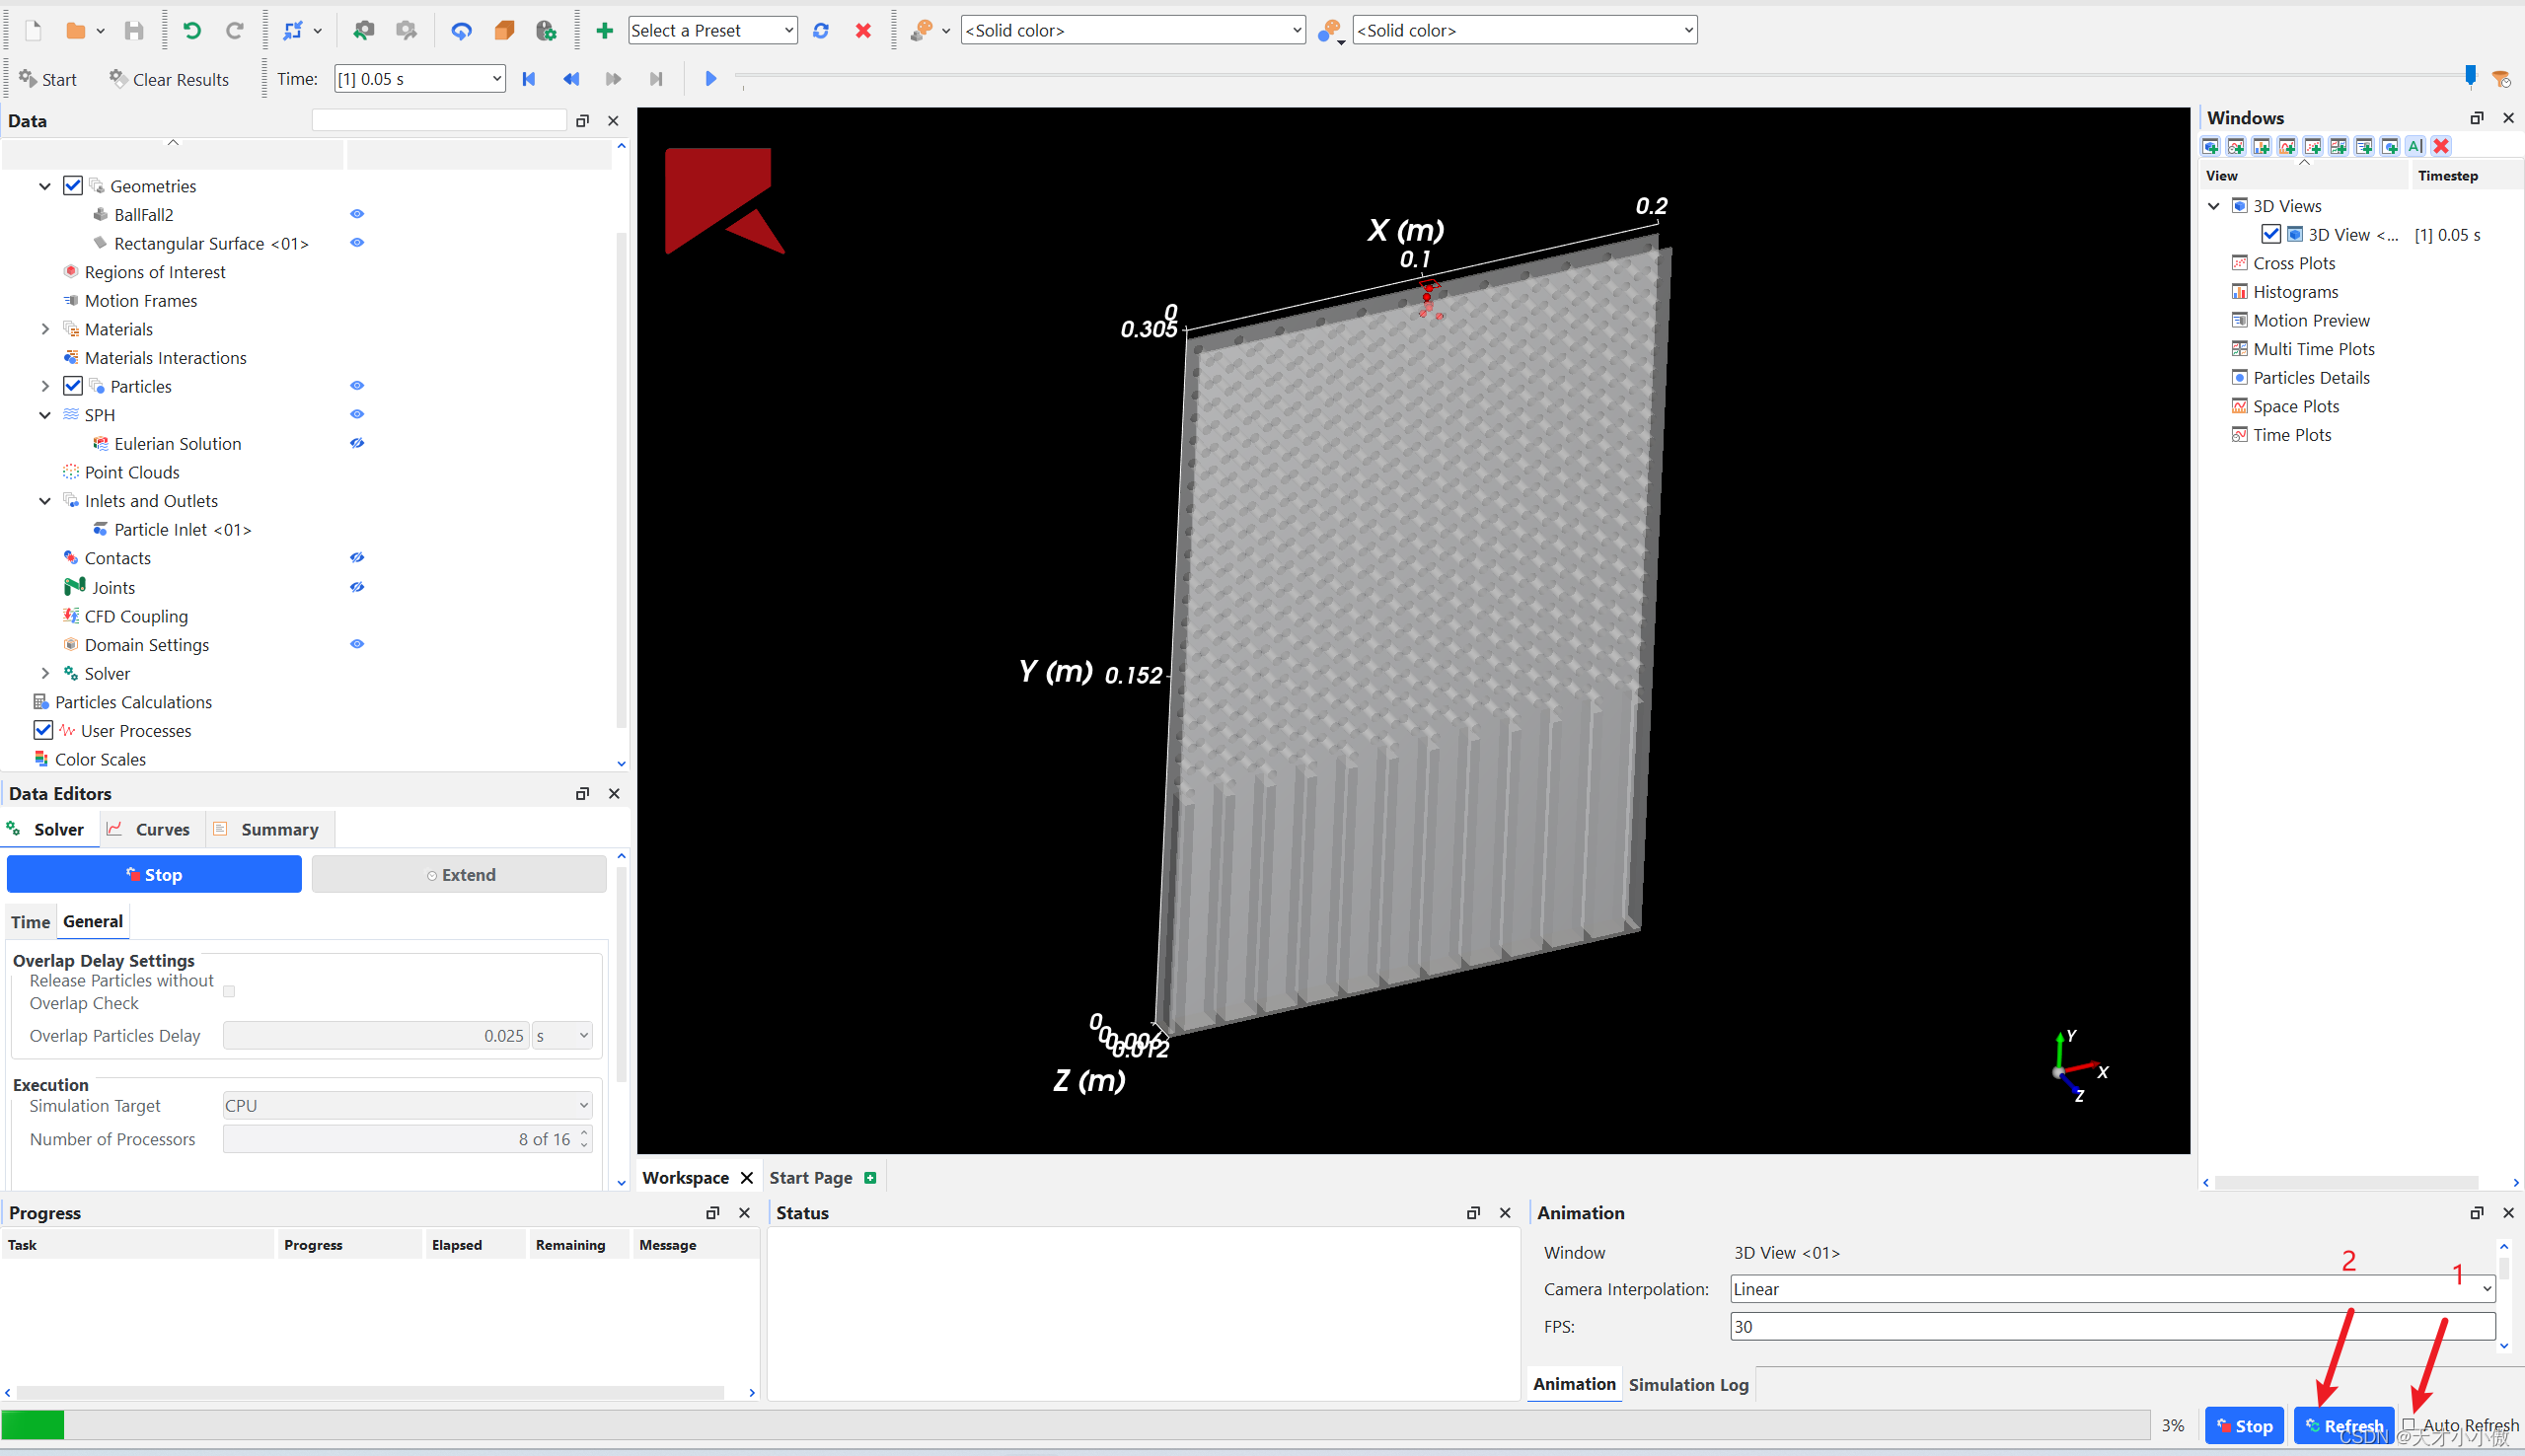2525x1456 pixels.
Task: Uncheck the Geometries checkbox
Action: coord(73,185)
